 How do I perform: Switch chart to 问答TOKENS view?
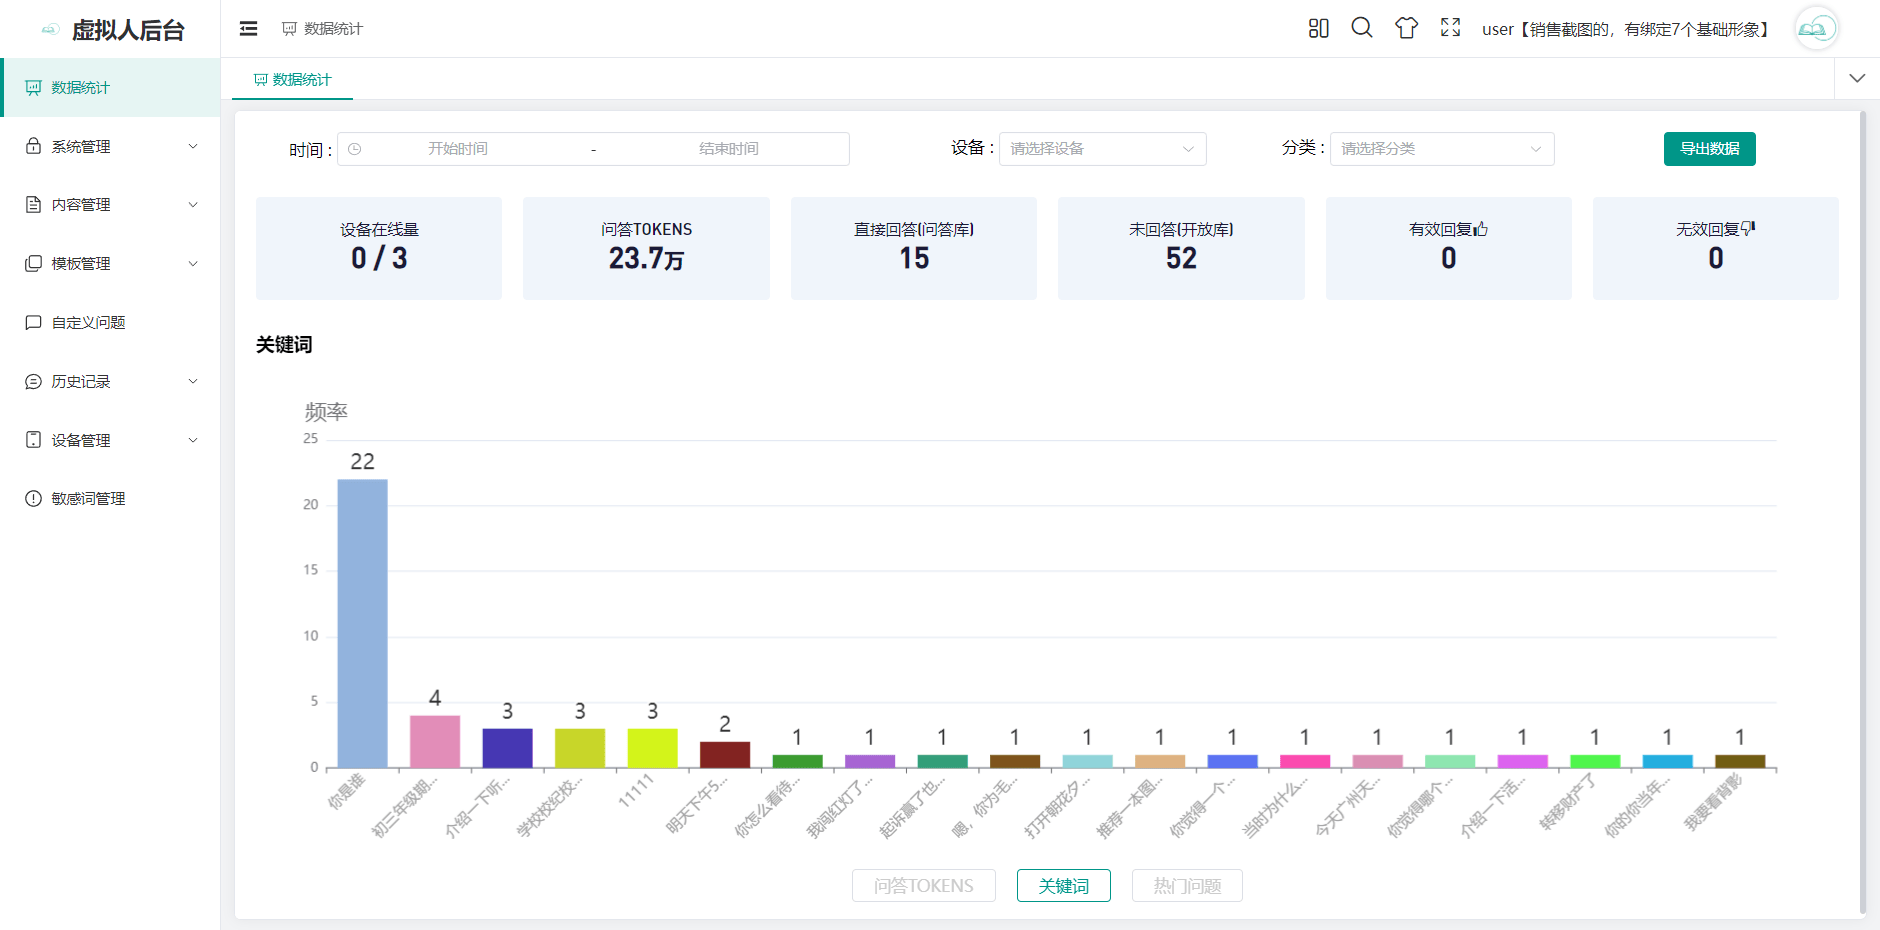coord(923,886)
